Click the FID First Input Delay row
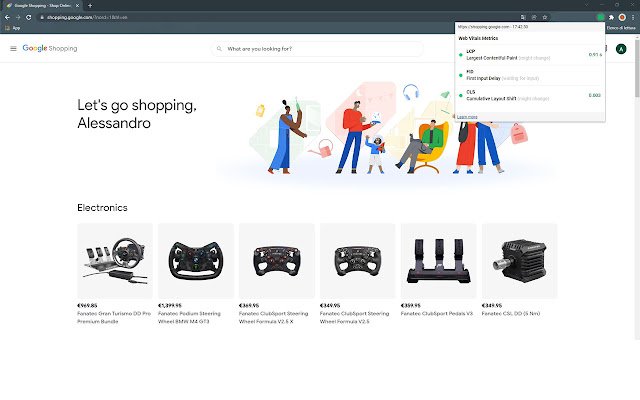The width and height of the screenshot is (640, 400). point(530,75)
